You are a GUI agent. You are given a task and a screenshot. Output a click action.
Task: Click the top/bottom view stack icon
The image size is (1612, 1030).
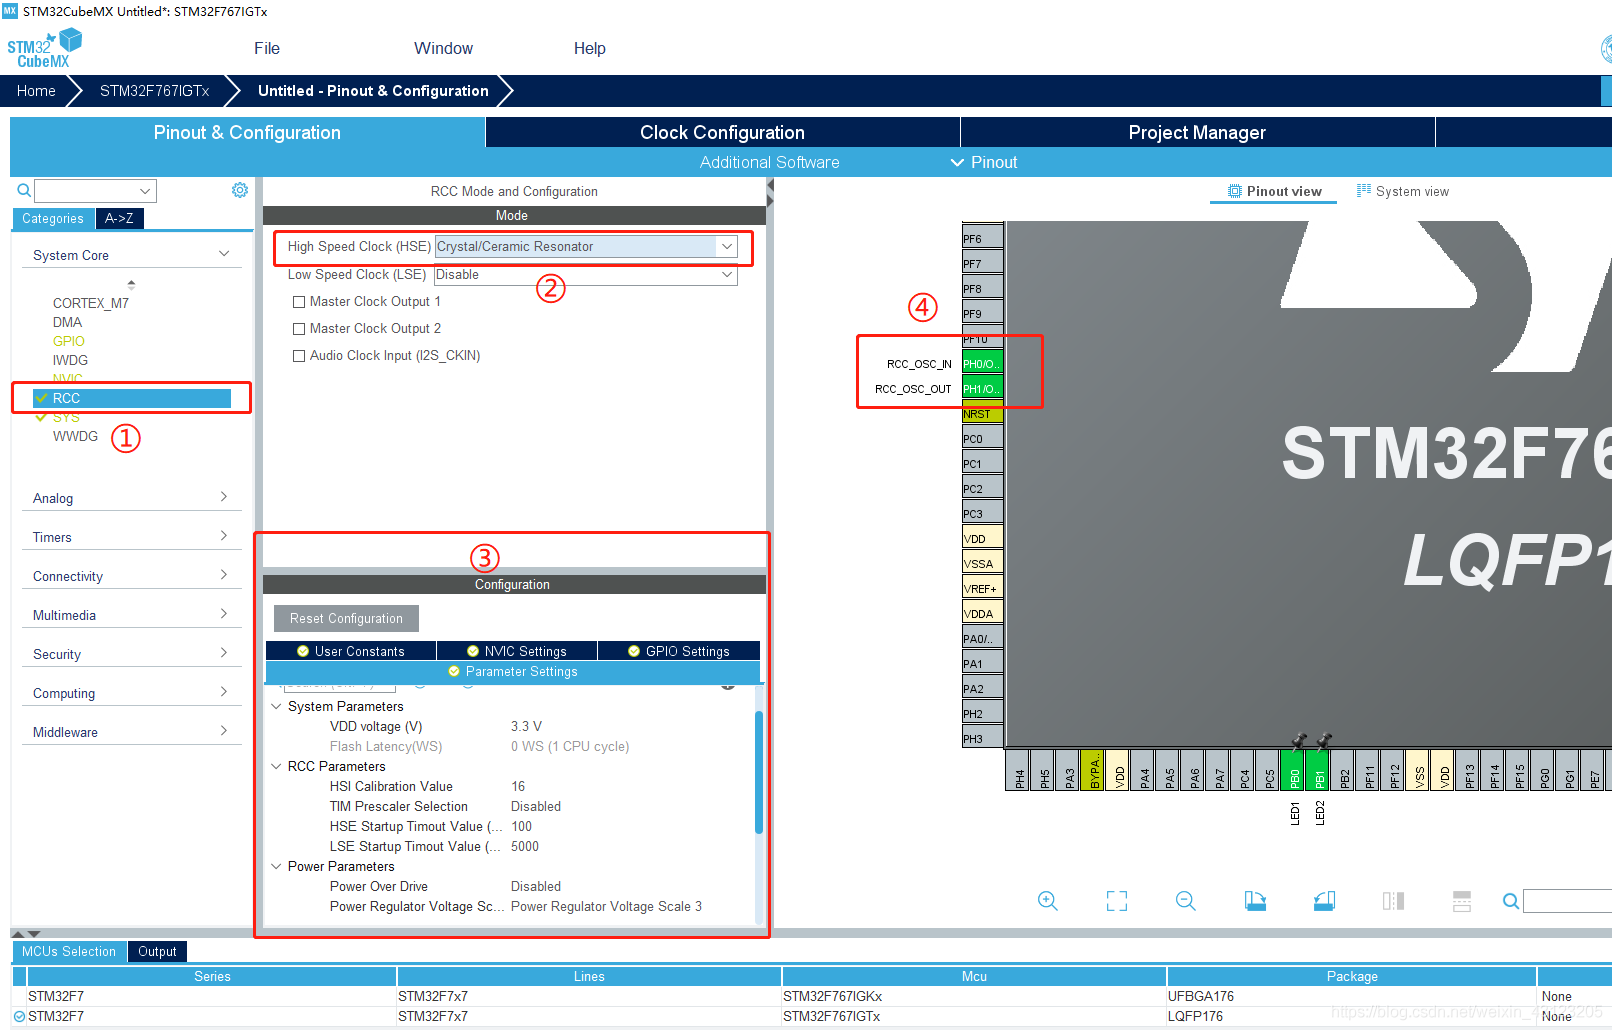pos(1462,901)
